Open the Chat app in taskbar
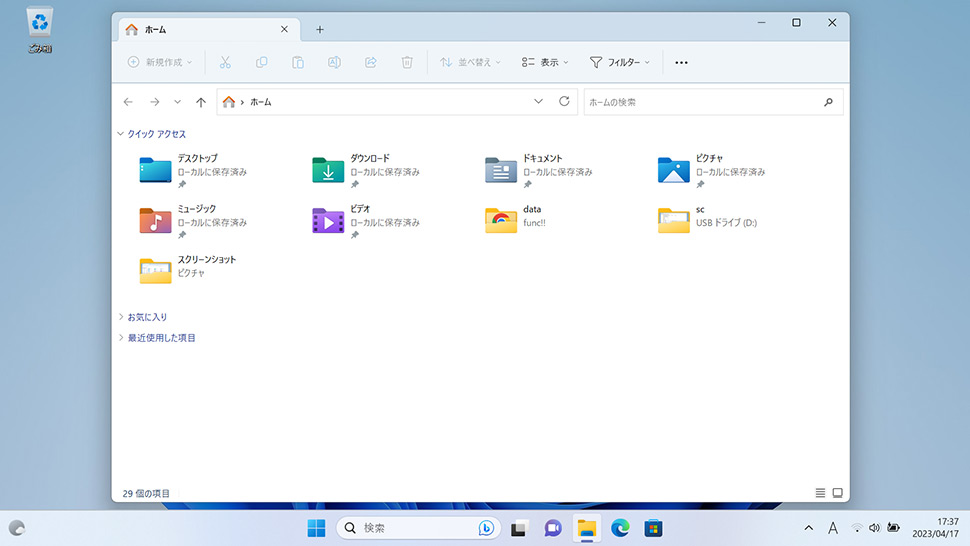The width and height of the screenshot is (970, 546). coord(552,528)
